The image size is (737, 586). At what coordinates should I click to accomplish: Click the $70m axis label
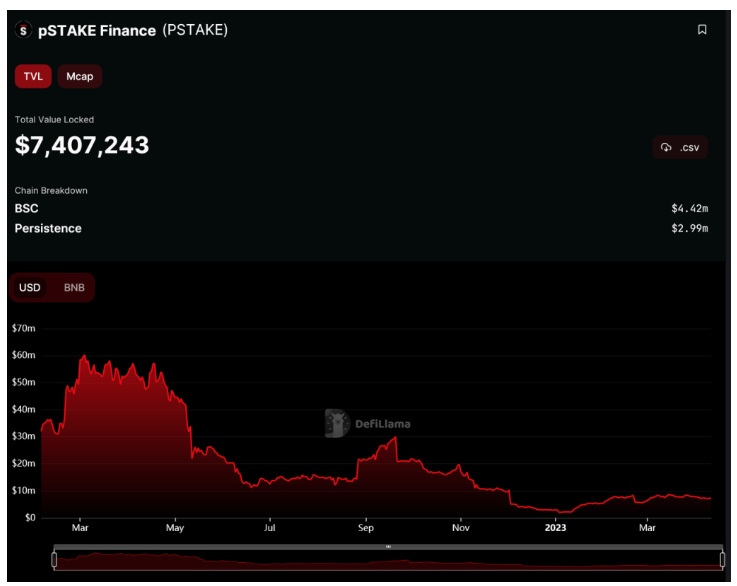point(24,328)
